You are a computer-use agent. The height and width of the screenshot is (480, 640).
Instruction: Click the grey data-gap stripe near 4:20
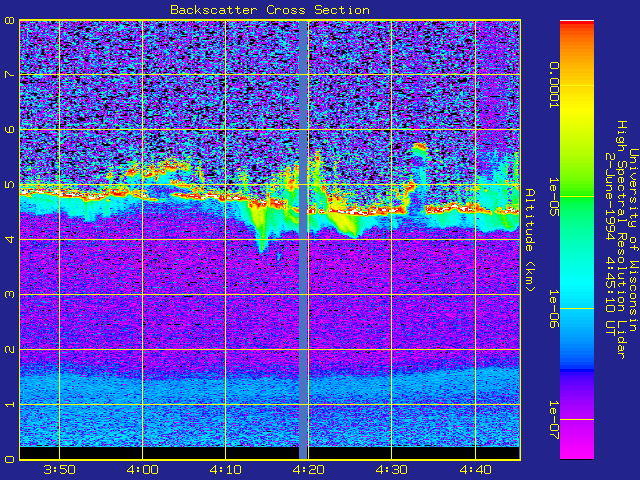point(303,240)
